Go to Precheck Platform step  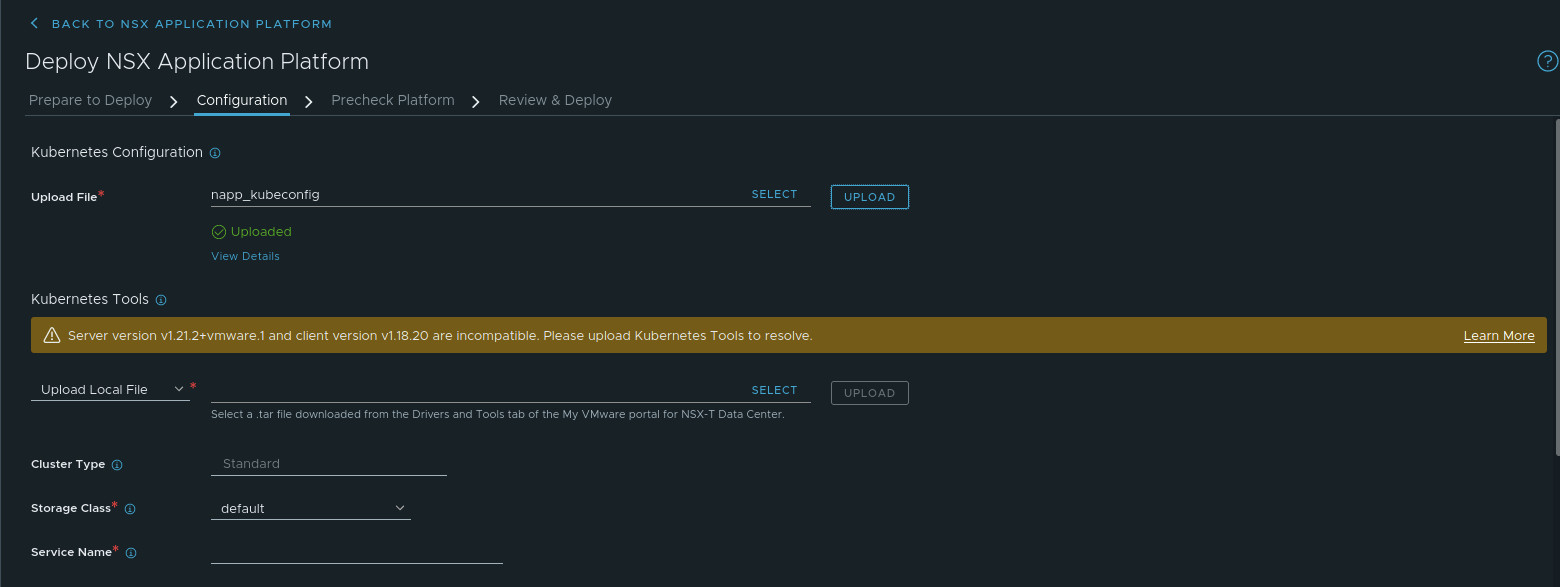[392, 100]
